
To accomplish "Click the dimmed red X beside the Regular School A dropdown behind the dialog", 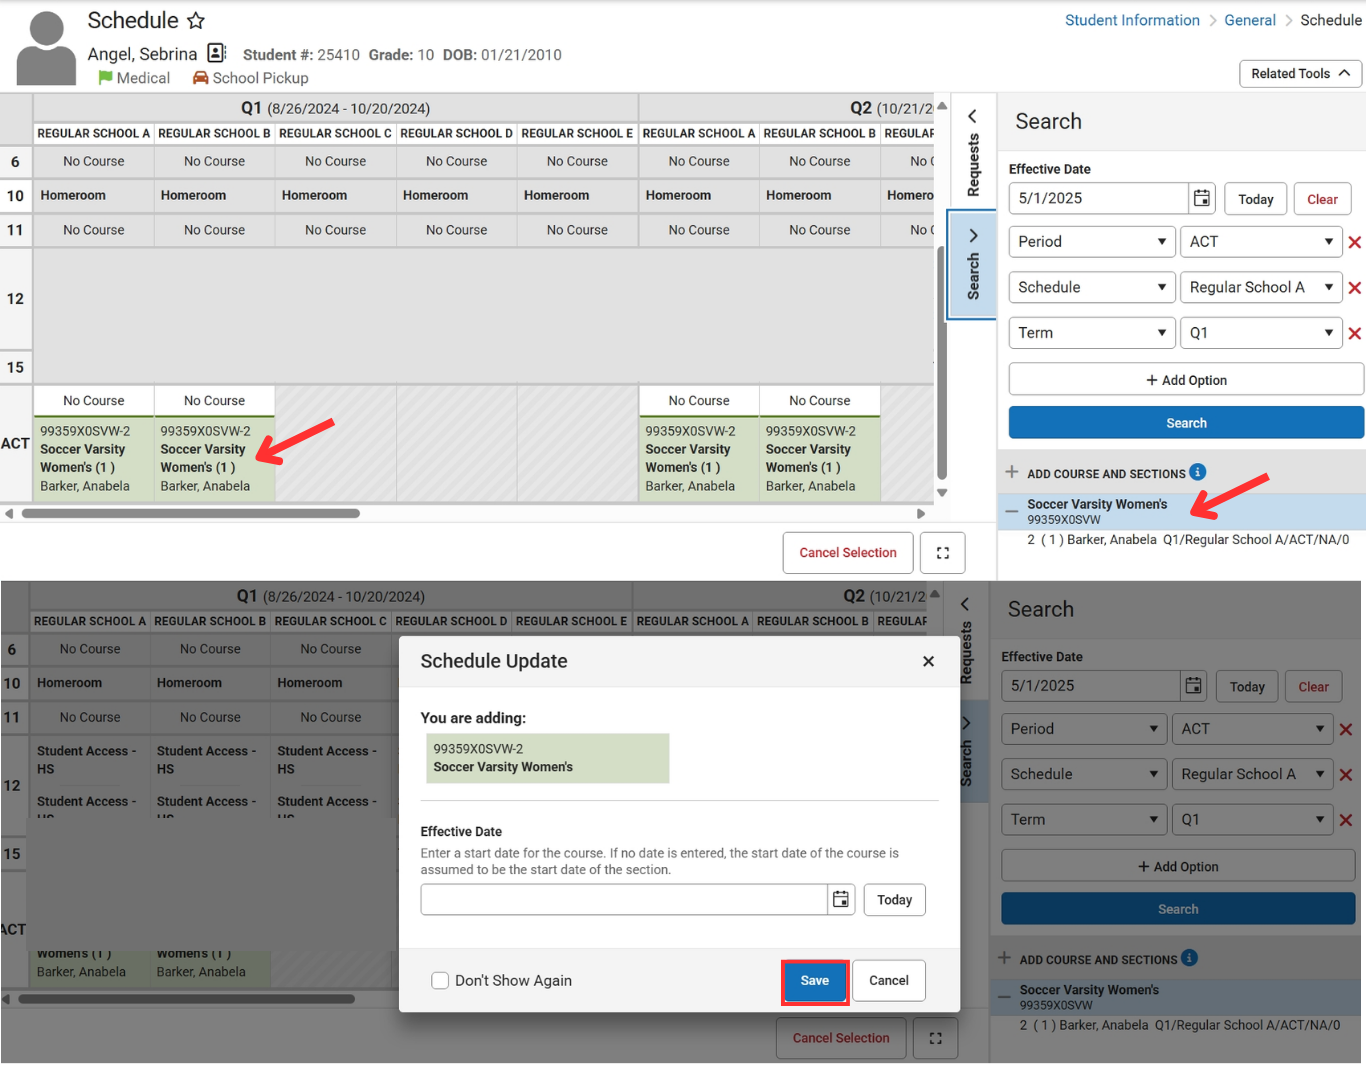I will tap(1346, 775).
